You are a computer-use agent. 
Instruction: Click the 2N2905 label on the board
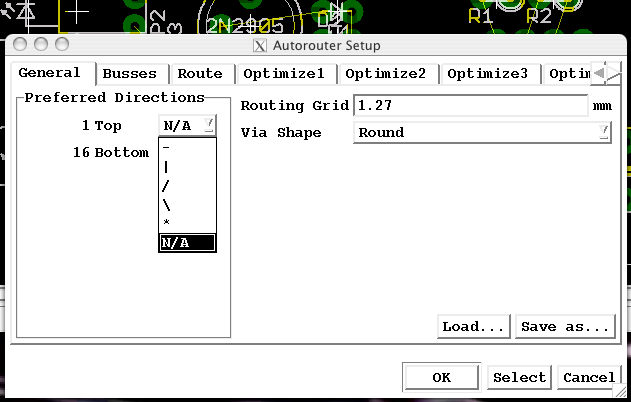point(245,26)
